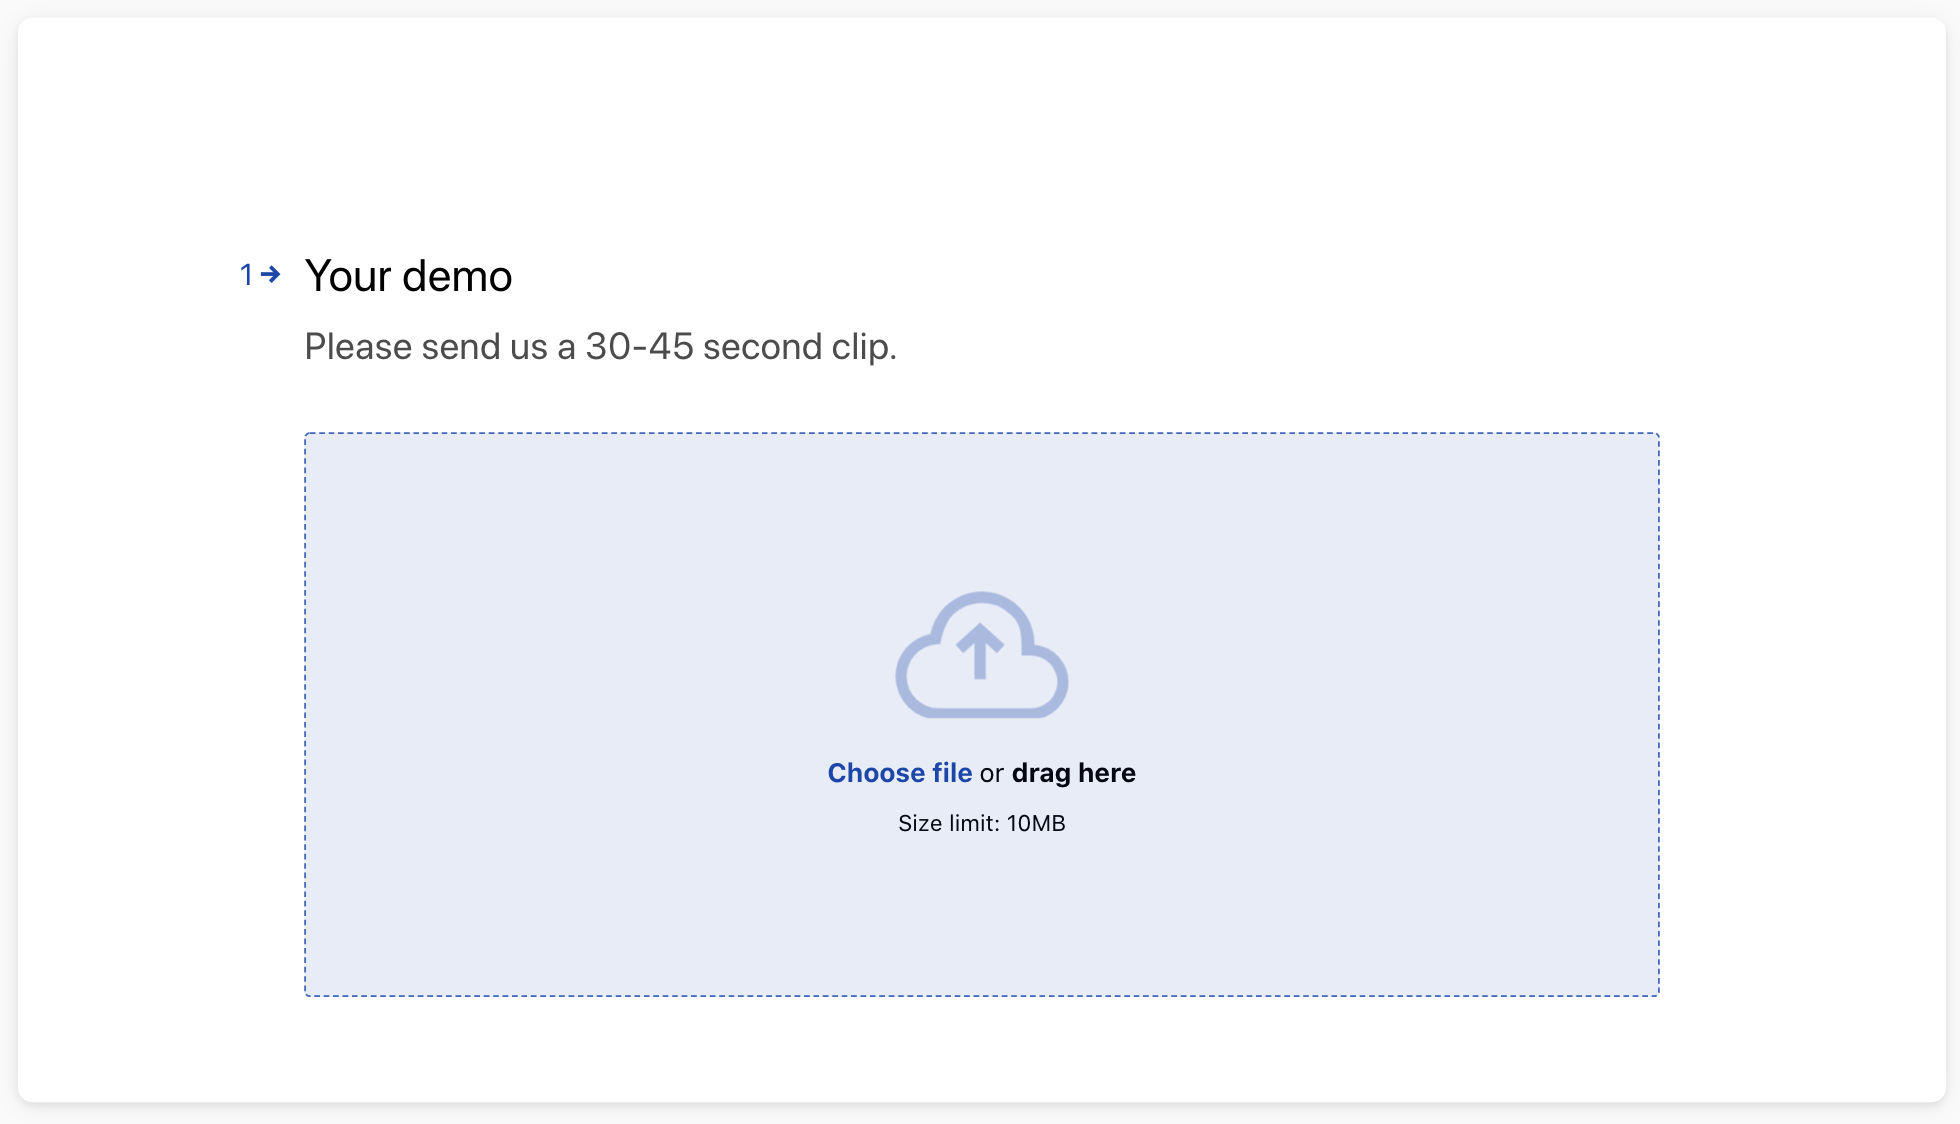The image size is (1960, 1124).
Task: Click the word 'file' in blue link
Action: pyautogui.click(x=952, y=773)
